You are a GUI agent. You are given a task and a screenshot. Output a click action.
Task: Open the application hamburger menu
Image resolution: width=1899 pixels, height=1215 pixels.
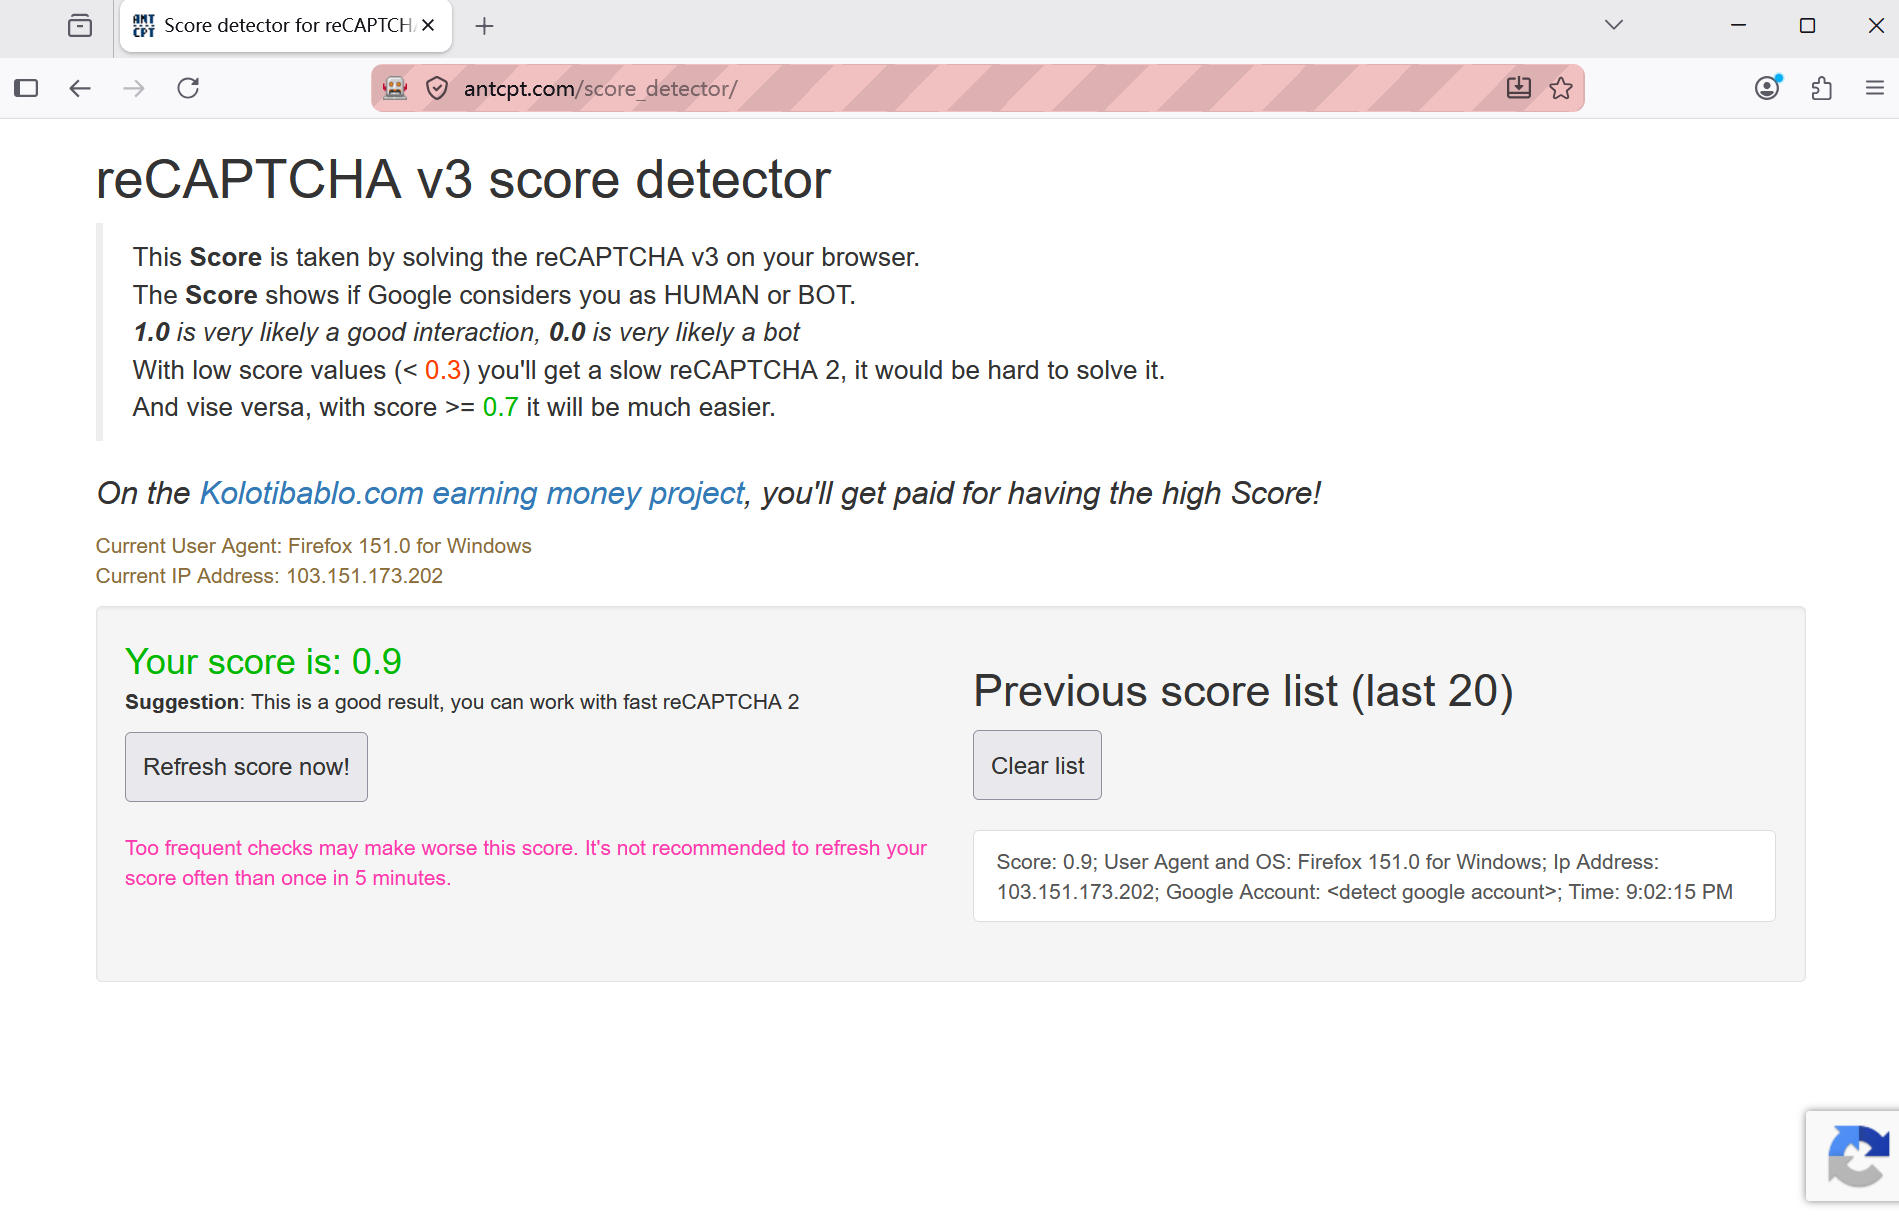tap(1875, 88)
